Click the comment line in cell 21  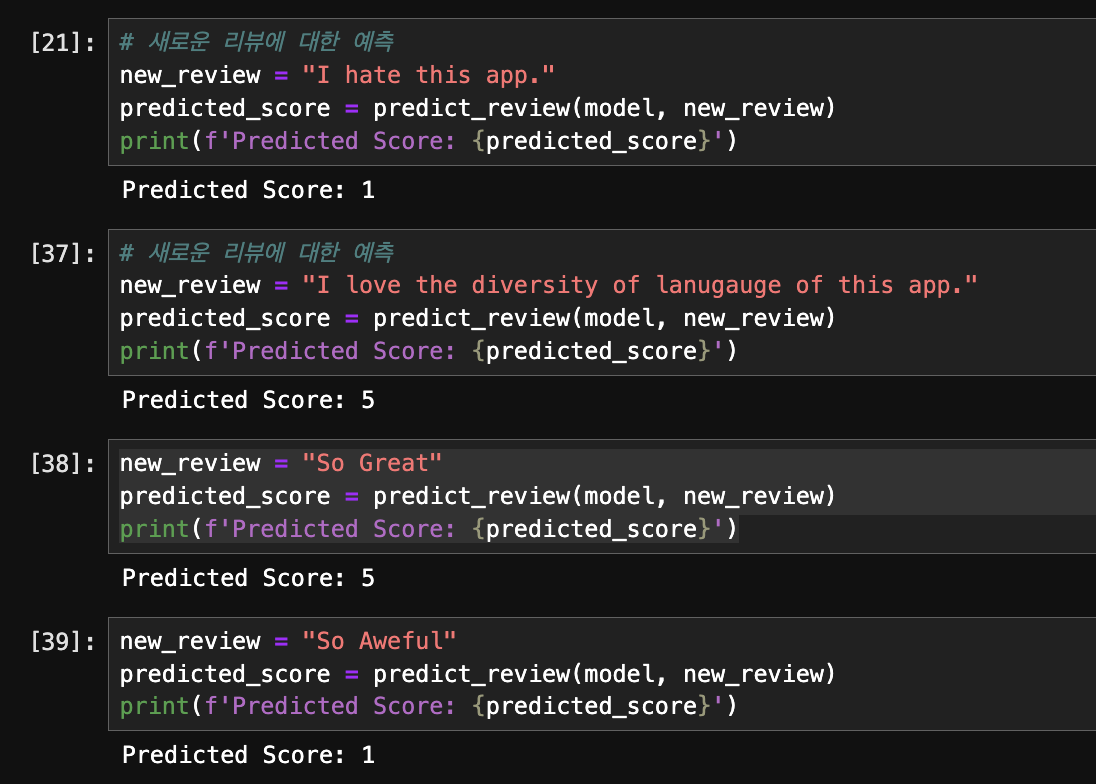[x=257, y=42]
